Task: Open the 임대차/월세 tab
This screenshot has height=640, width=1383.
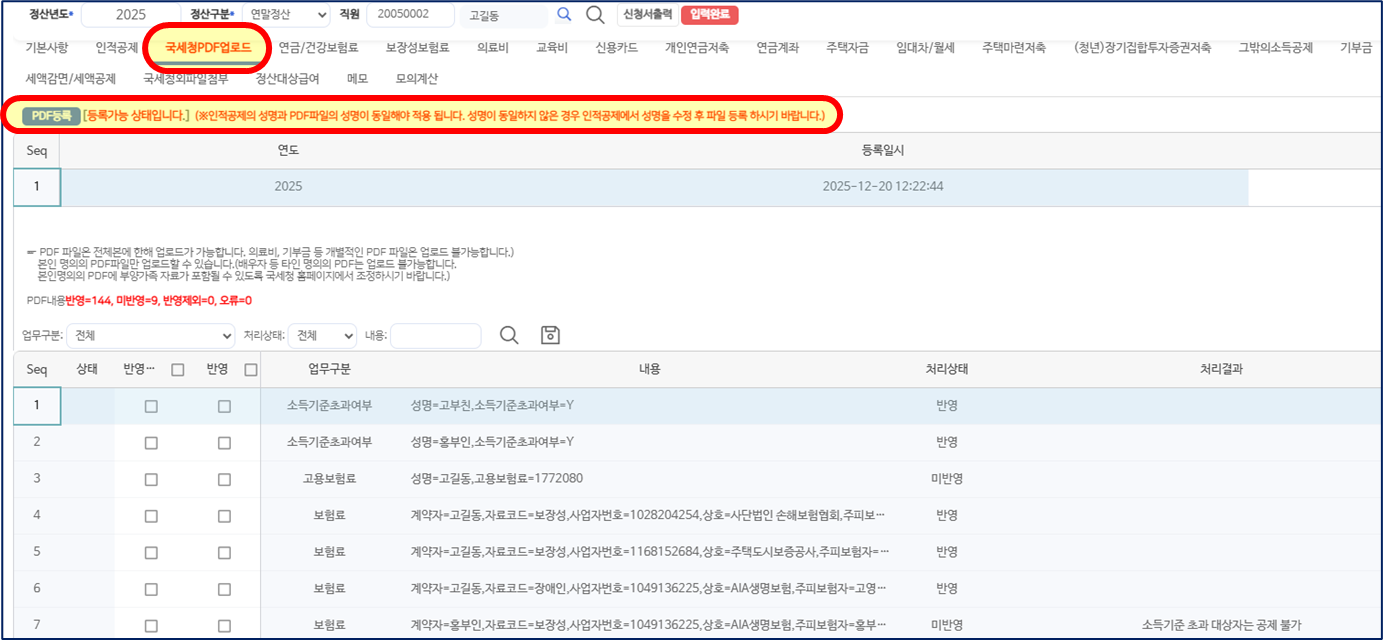Action: click(925, 47)
